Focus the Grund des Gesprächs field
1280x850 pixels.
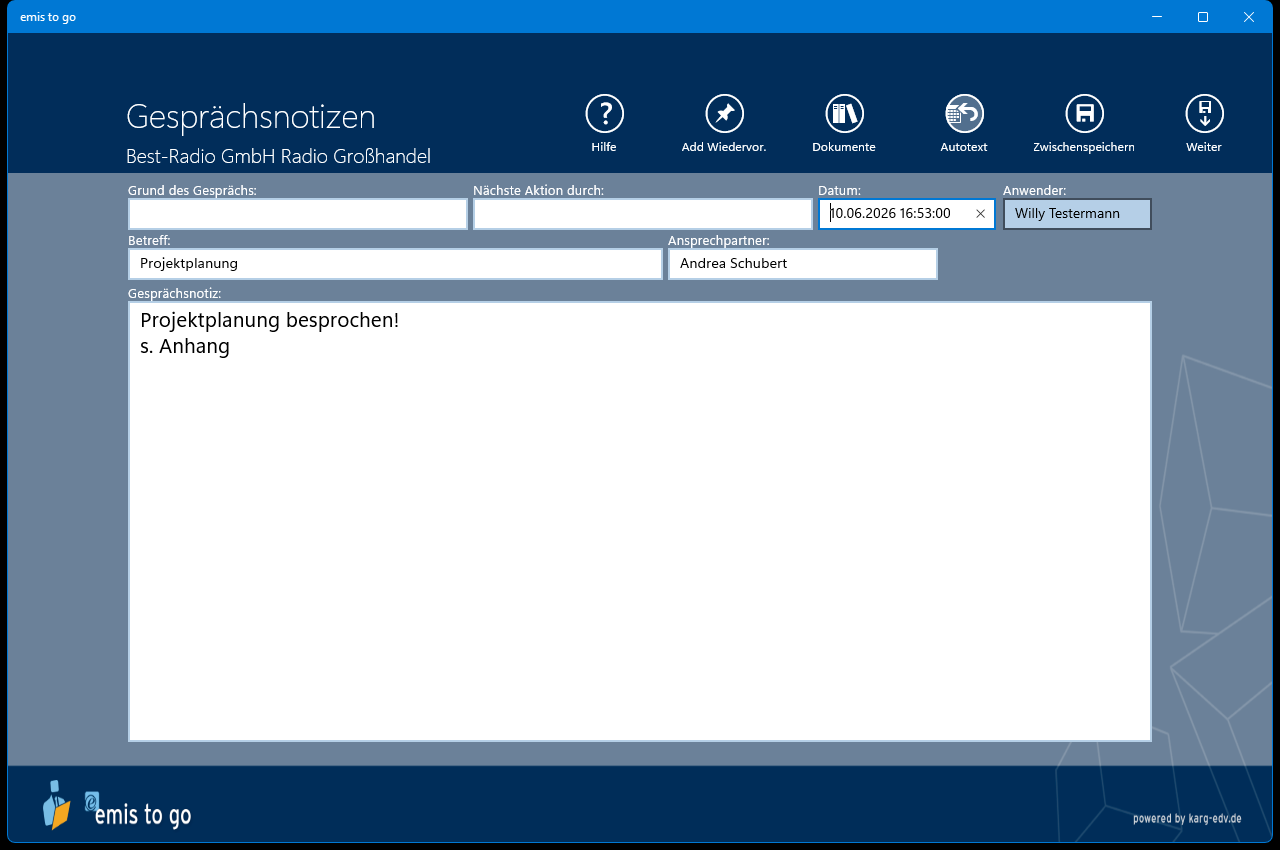298,214
